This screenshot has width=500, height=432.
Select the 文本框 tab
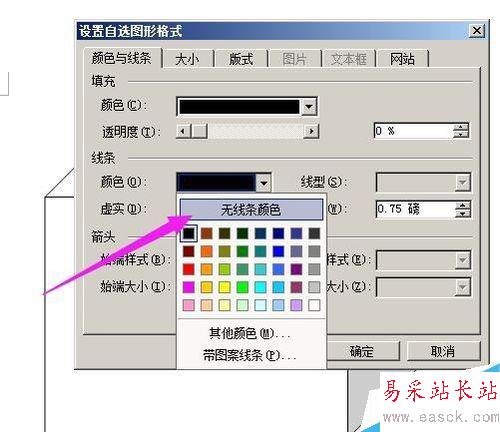point(349,59)
